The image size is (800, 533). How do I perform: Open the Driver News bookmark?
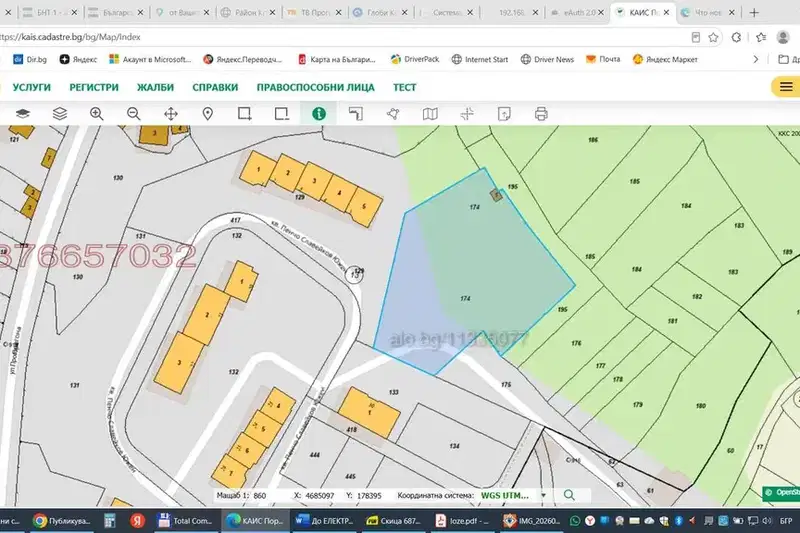(547, 59)
